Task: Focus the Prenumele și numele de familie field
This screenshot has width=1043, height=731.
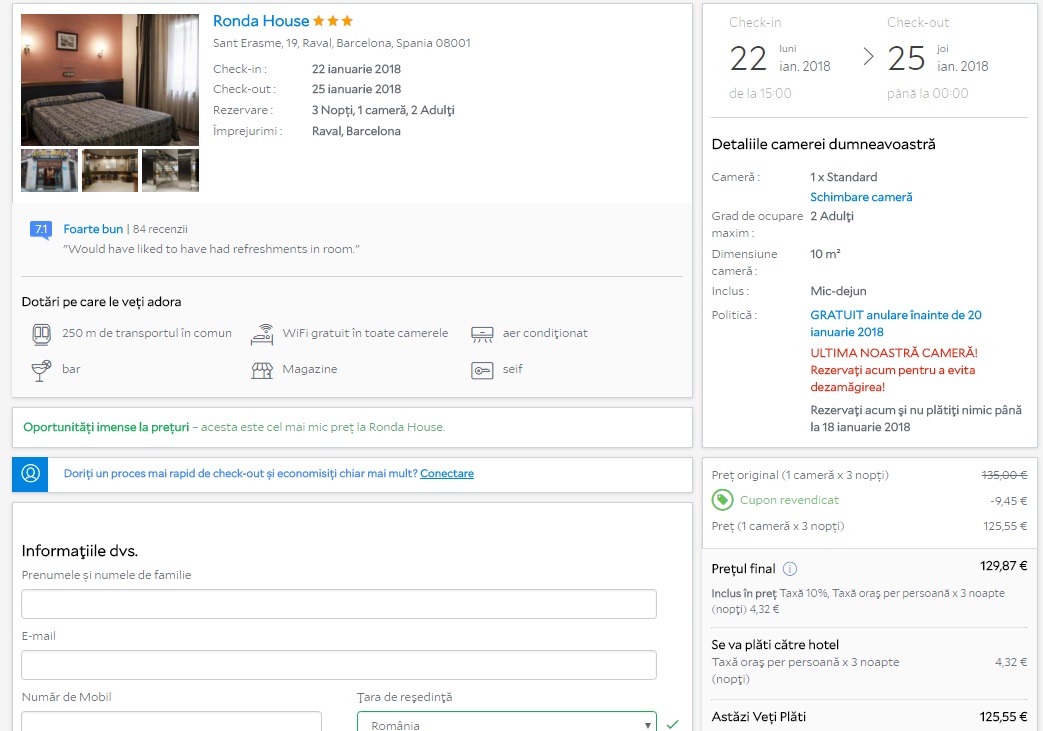Action: 339,604
